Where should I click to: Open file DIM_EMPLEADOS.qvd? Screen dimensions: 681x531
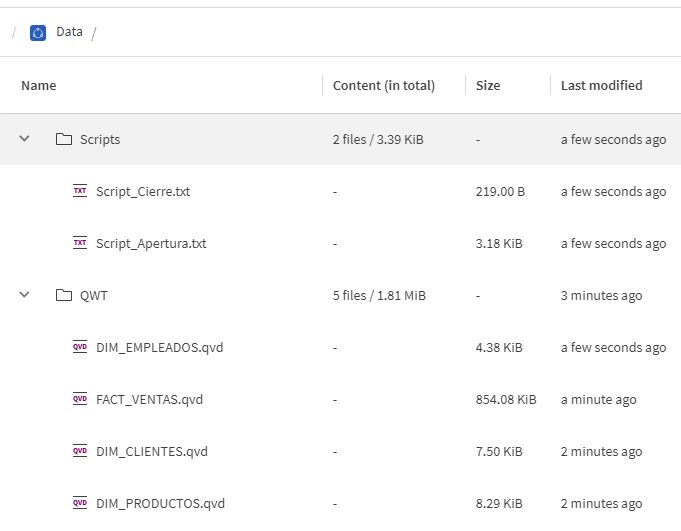point(159,348)
